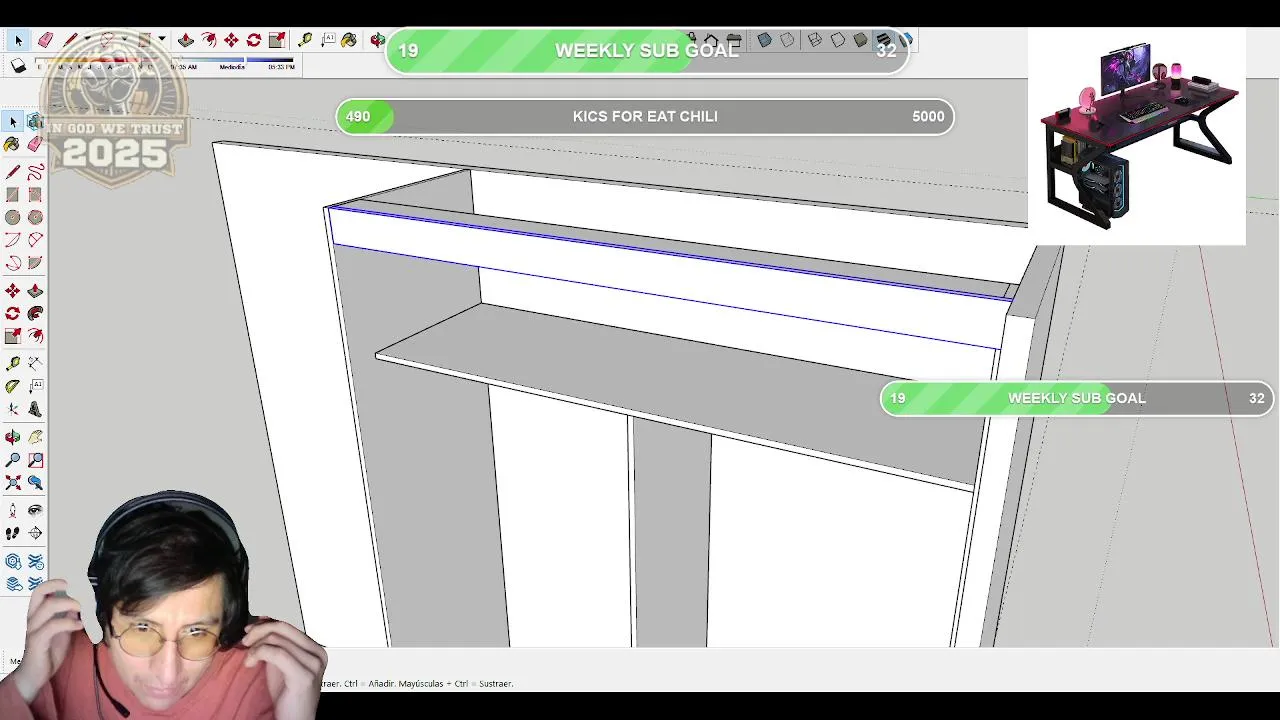This screenshot has height=720, width=1280.
Task: Select the Make Component tool in left toolbar
Action: pos(35,121)
